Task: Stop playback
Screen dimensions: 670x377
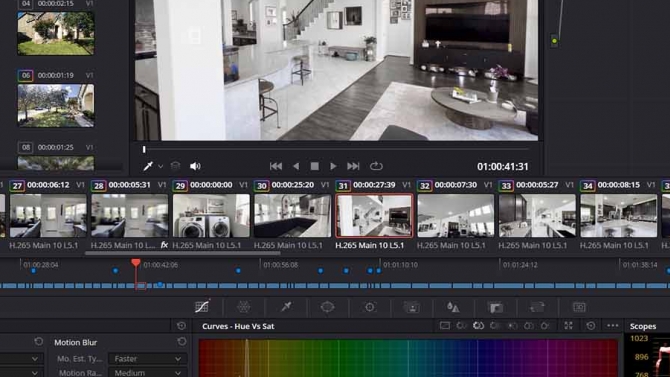Action: (314, 166)
